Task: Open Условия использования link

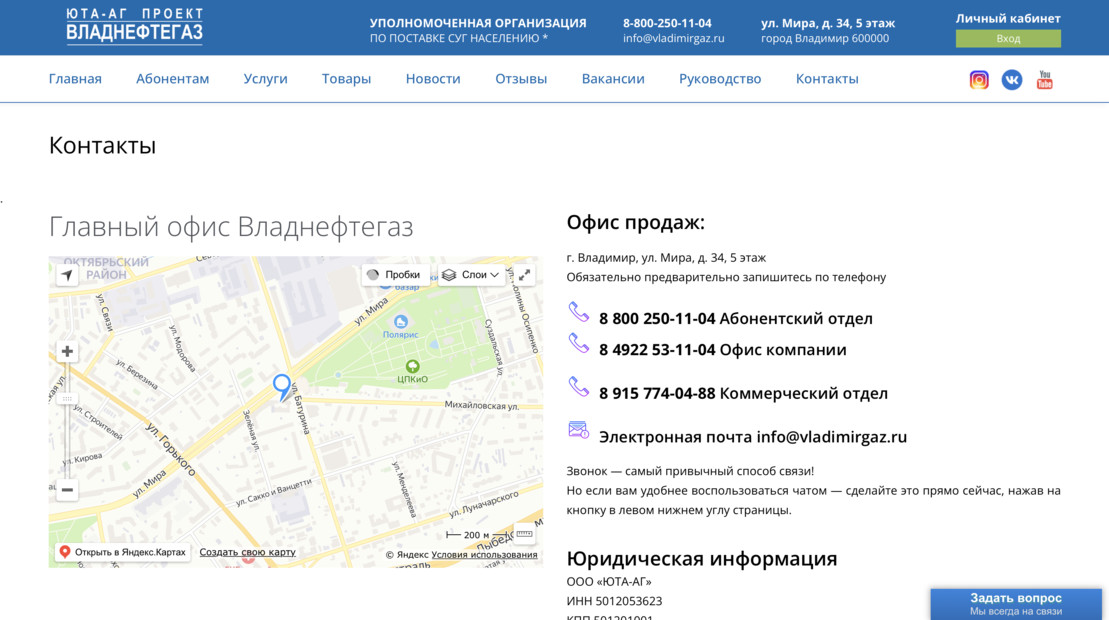Action: click(484, 555)
